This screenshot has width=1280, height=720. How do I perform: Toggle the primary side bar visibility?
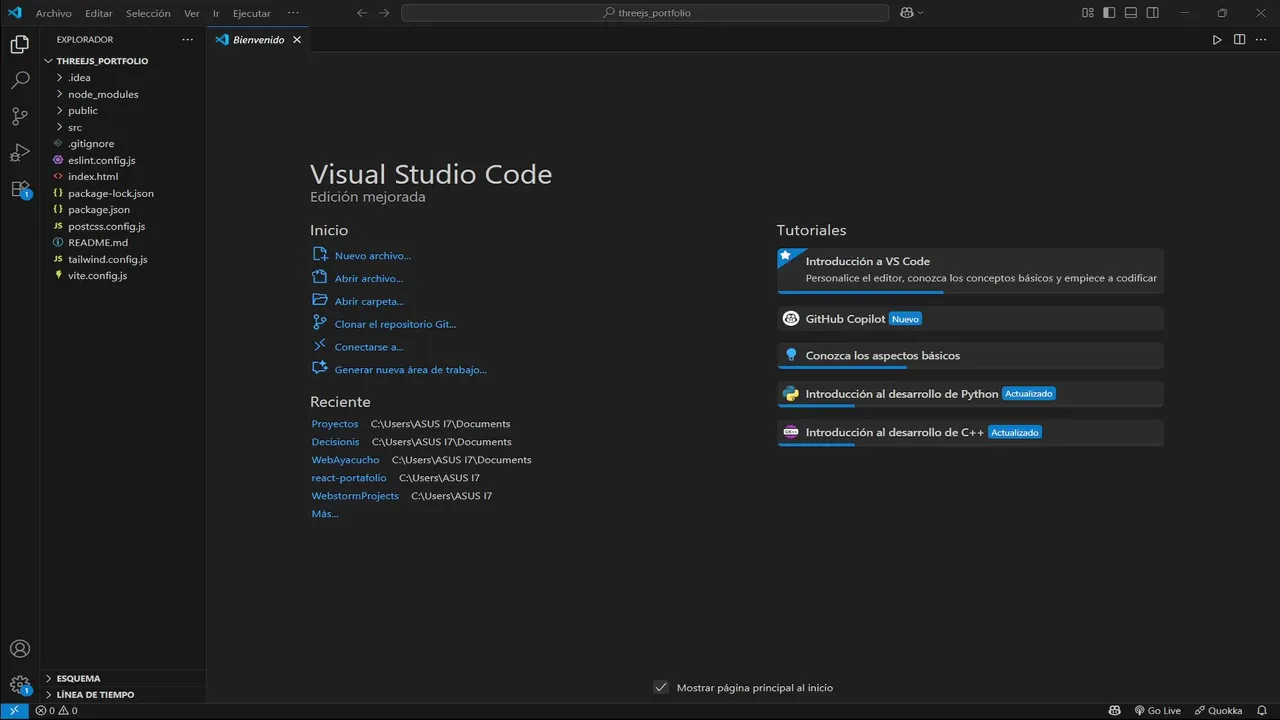coord(1109,13)
